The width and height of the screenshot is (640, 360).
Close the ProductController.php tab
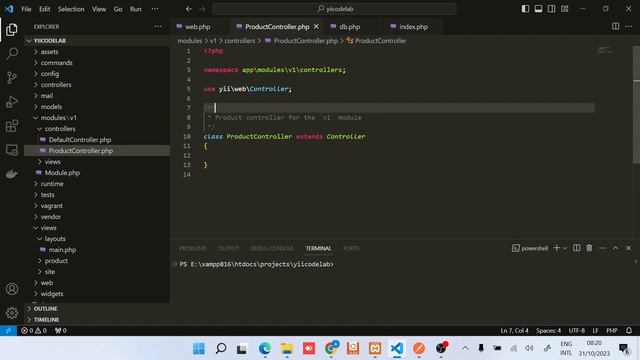[316, 27]
